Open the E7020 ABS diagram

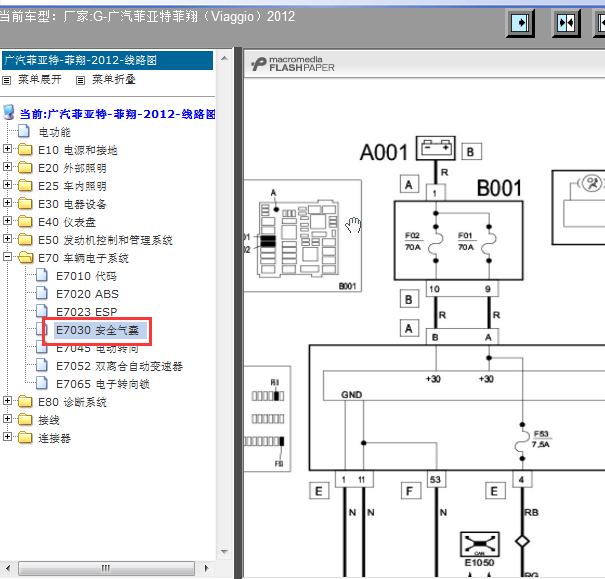click(x=87, y=294)
